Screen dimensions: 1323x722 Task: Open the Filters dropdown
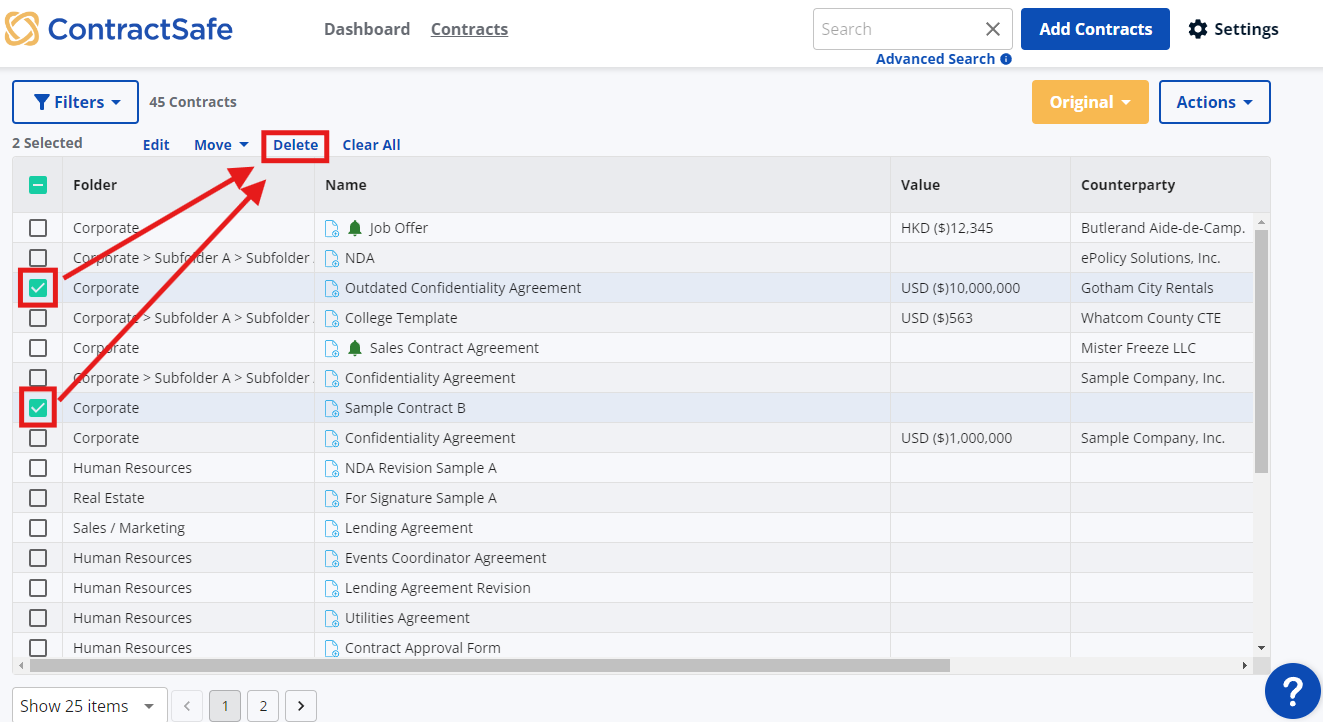(x=75, y=102)
